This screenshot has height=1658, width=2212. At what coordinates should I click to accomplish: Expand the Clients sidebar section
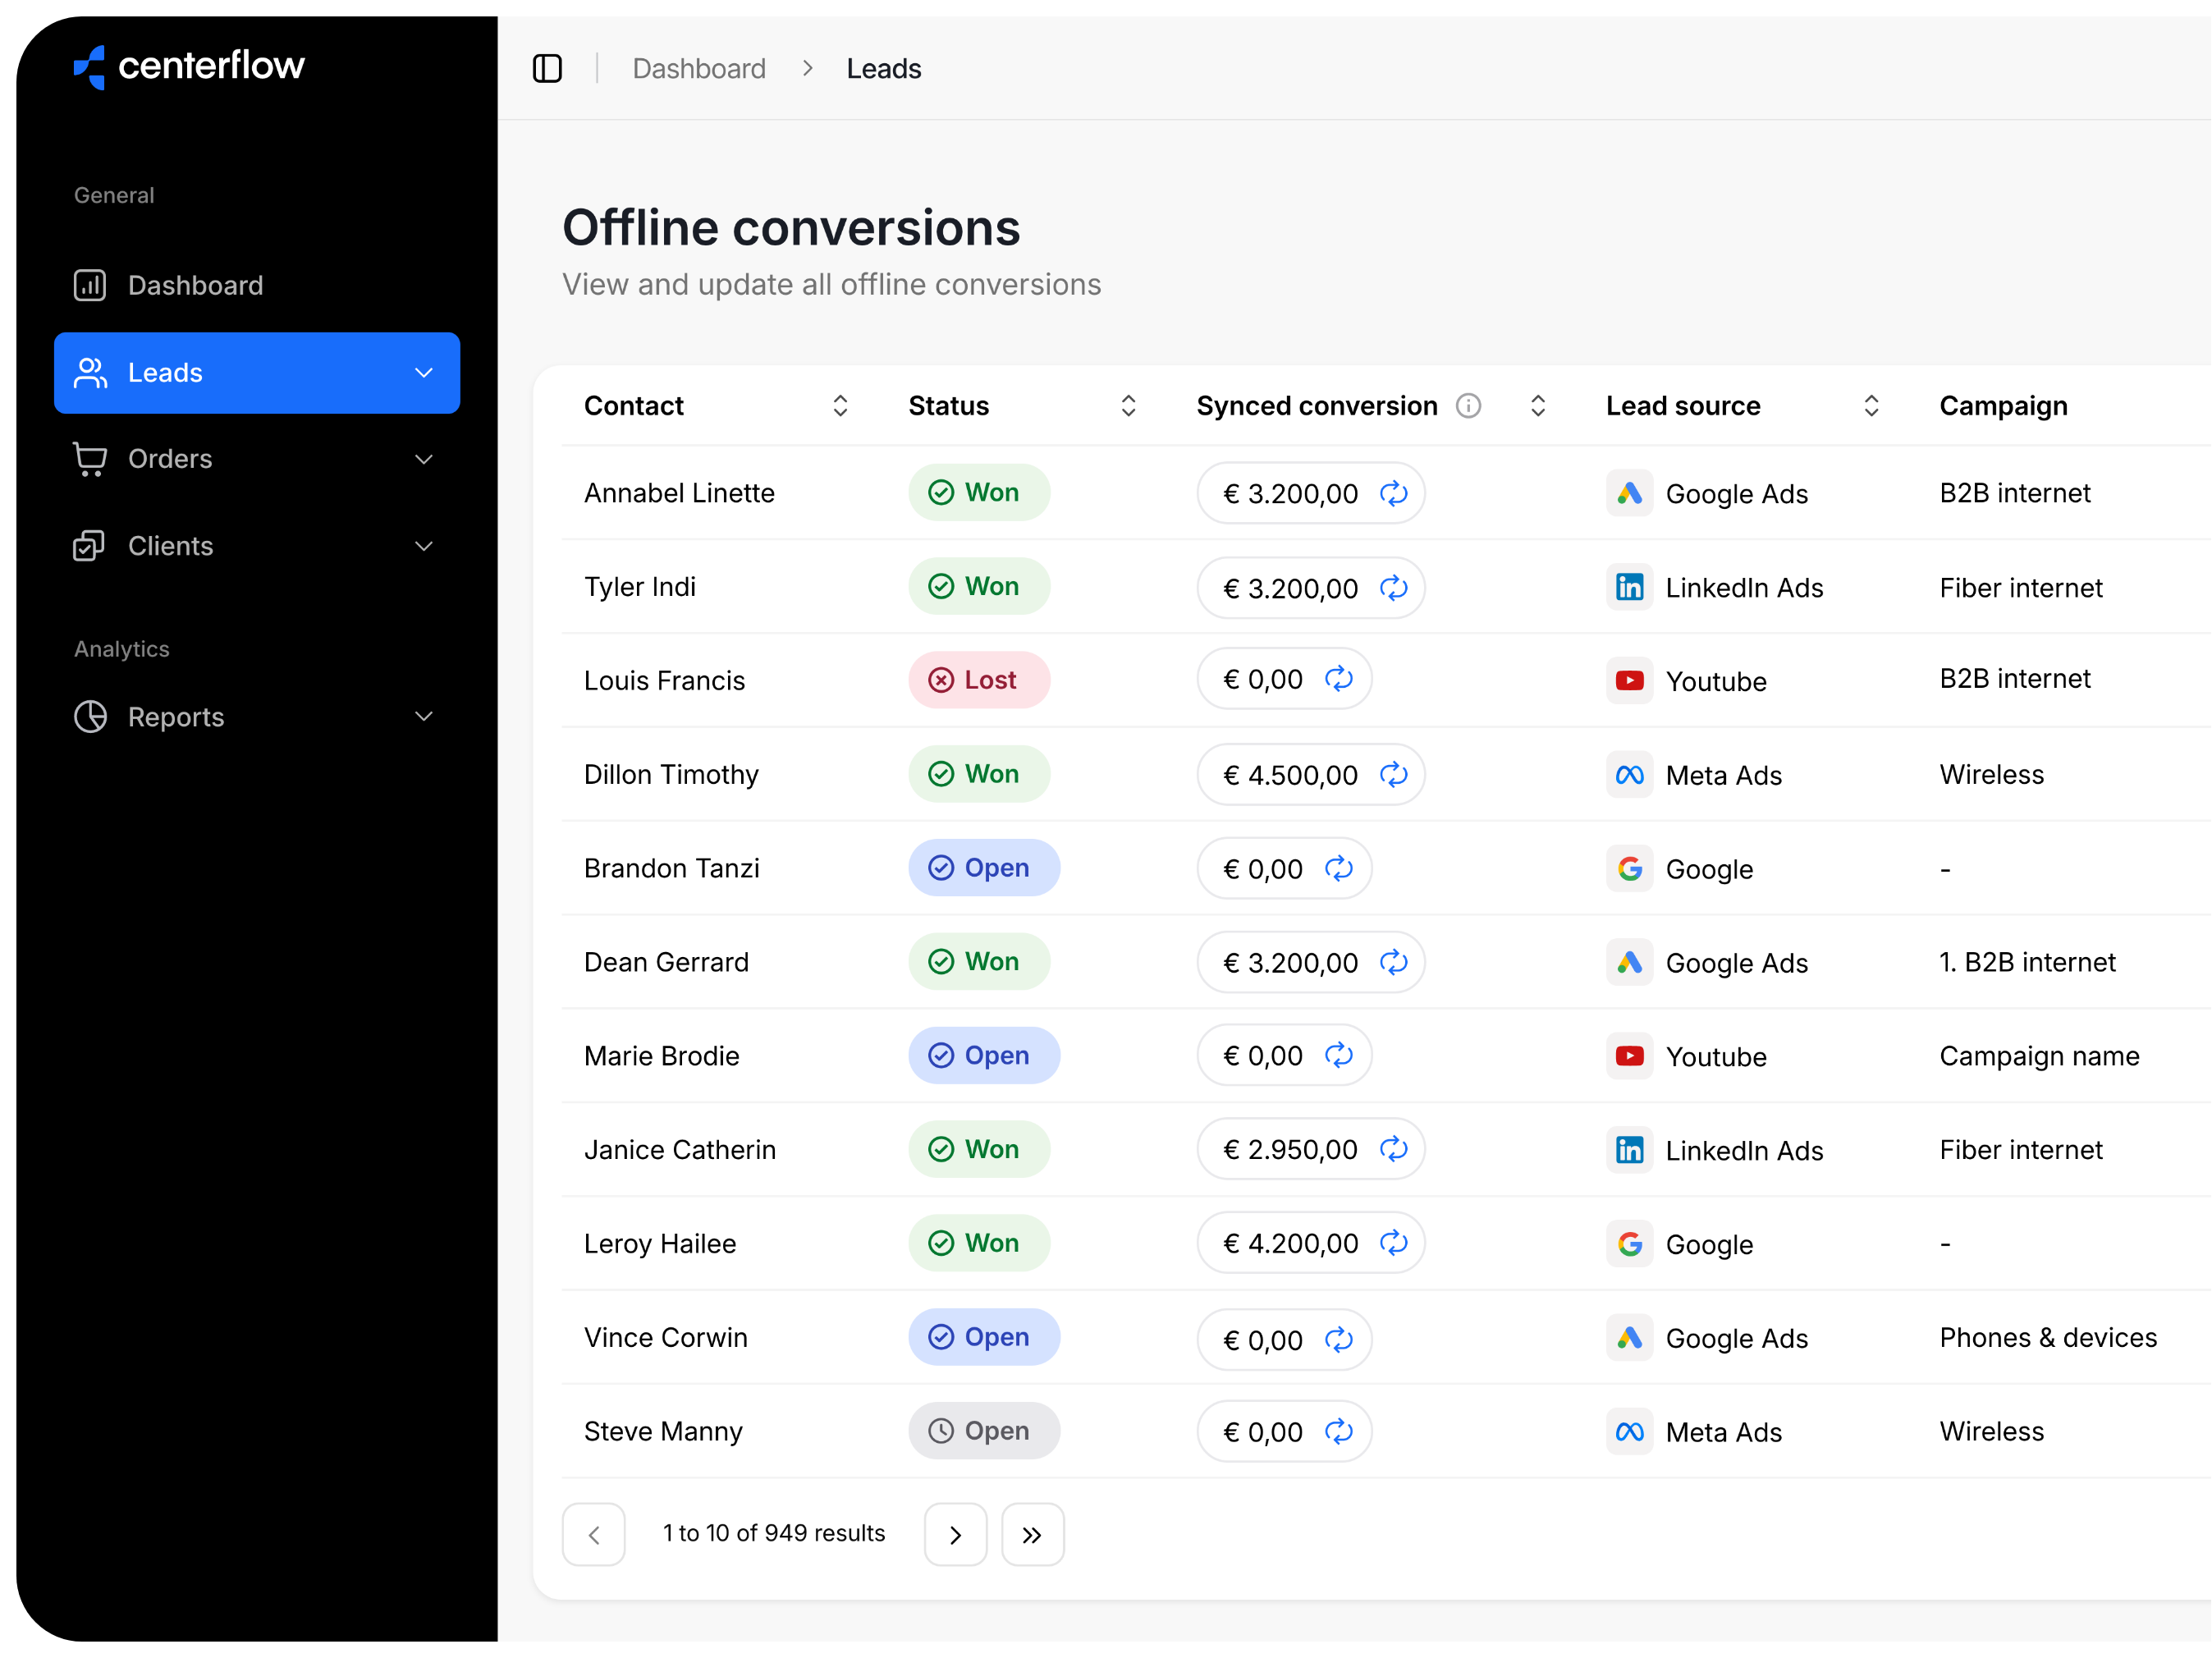click(x=424, y=546)
